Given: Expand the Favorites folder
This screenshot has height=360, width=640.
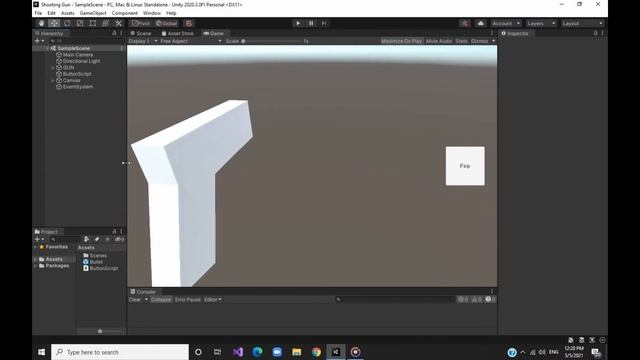Looking at the screenshot, I should (x=36, y=247).
